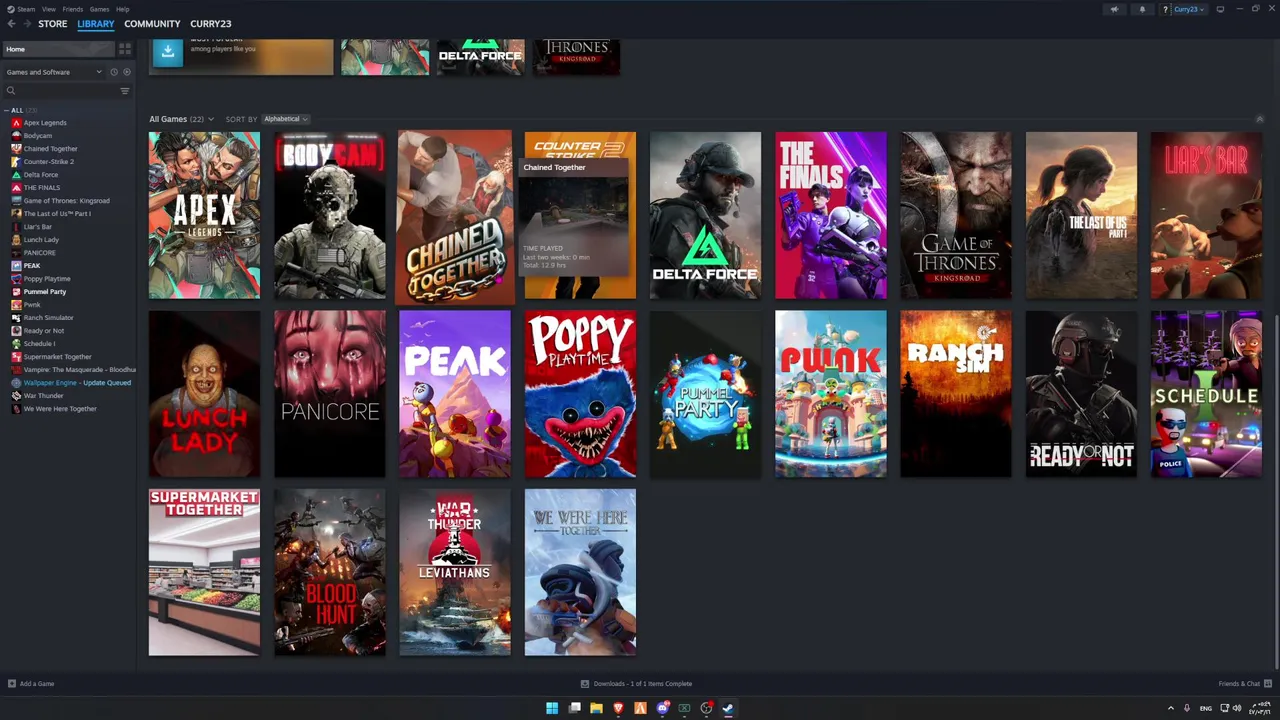Open advanced filter options in the sidebar search
The height and width of the screenshot is (720, 1280).
125,91
